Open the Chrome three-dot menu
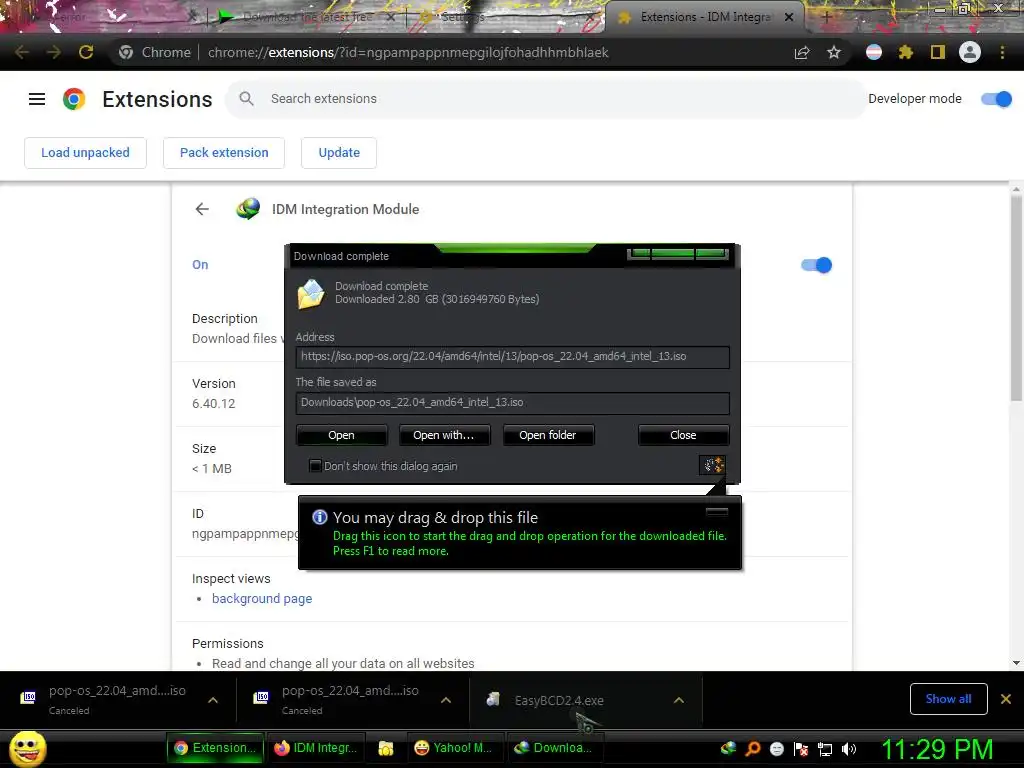The image size is (1024, 768). coord(1002,52)
